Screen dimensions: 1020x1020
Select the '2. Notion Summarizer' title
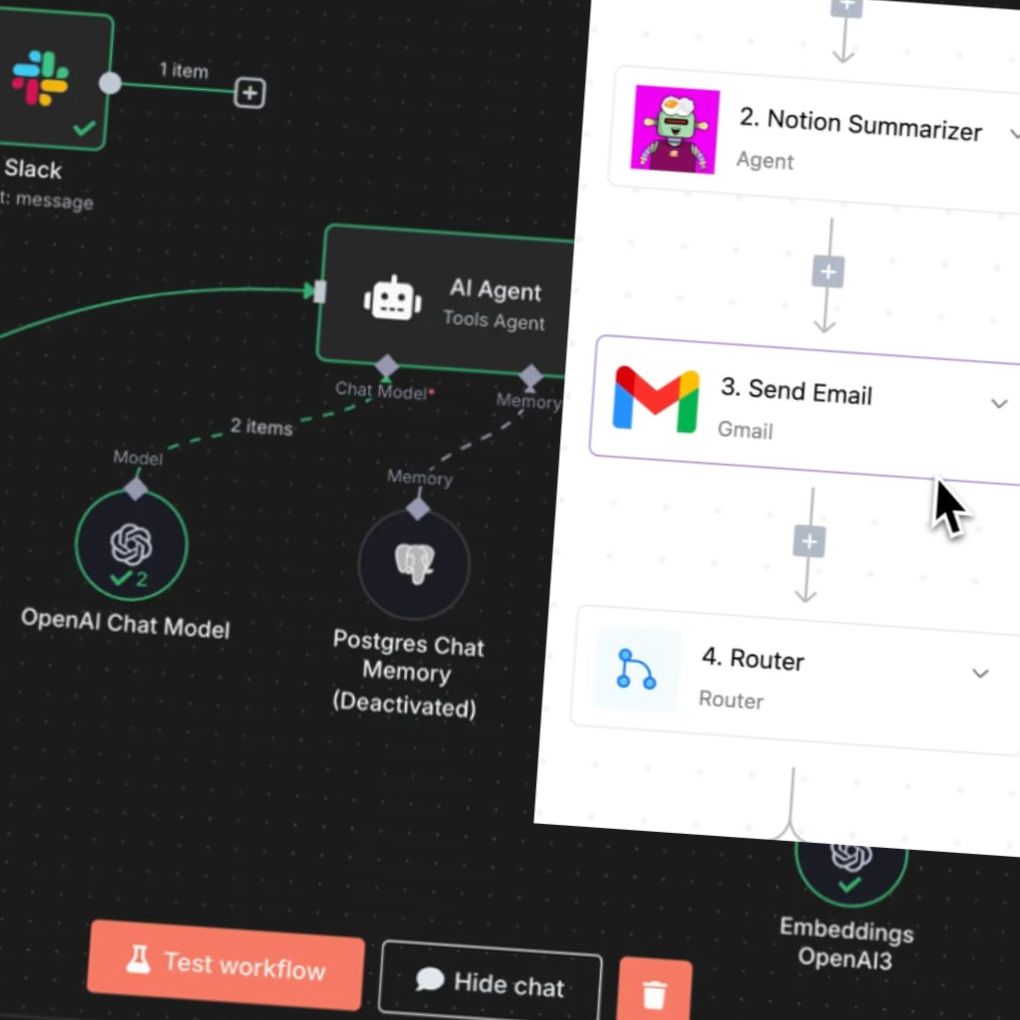point(861,125)
